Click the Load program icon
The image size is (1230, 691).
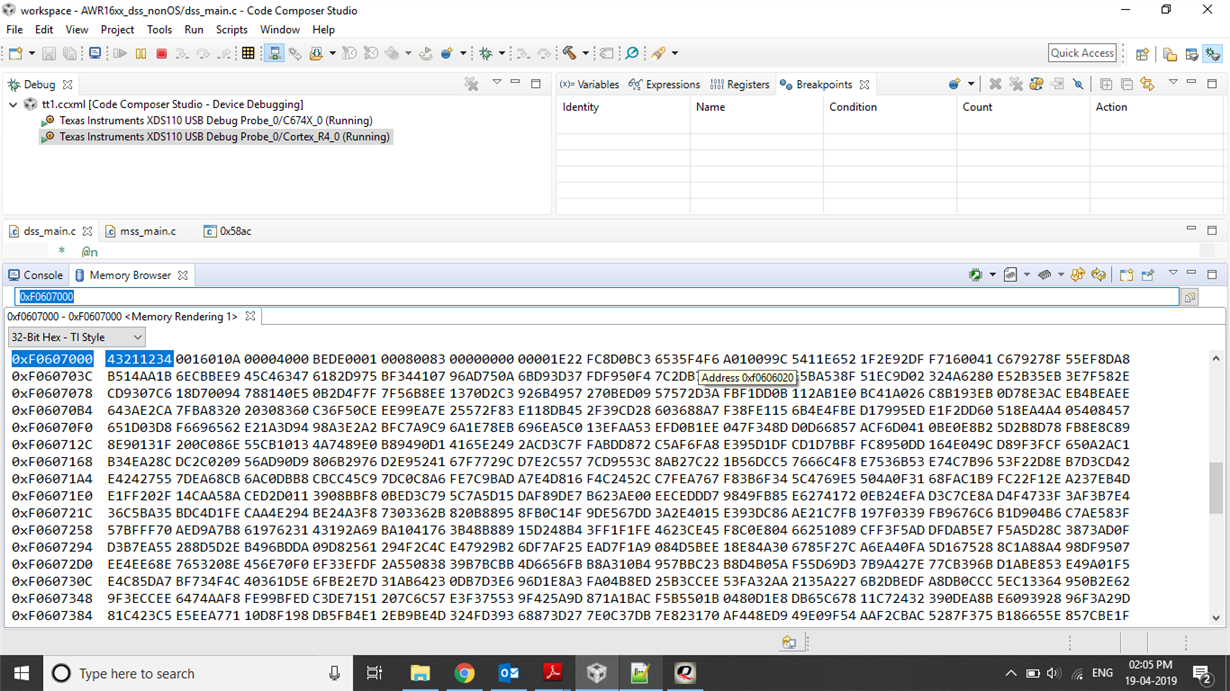tap(316, 53)
